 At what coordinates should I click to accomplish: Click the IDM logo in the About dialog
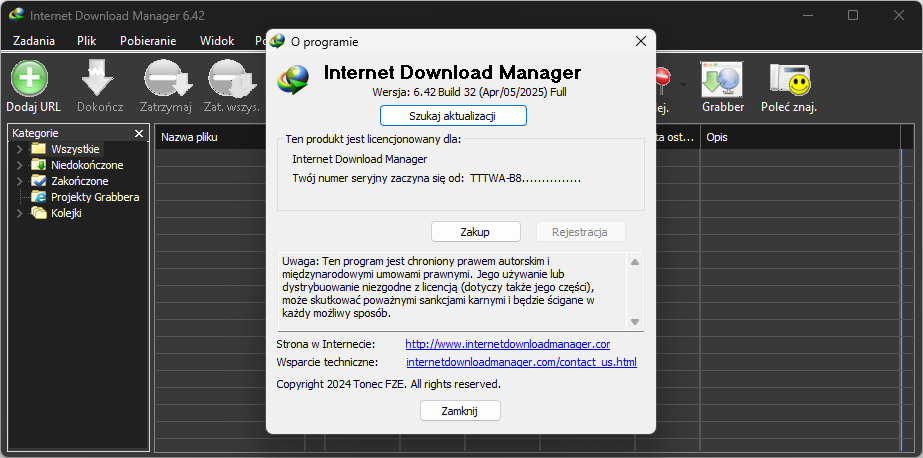(294, 79)
